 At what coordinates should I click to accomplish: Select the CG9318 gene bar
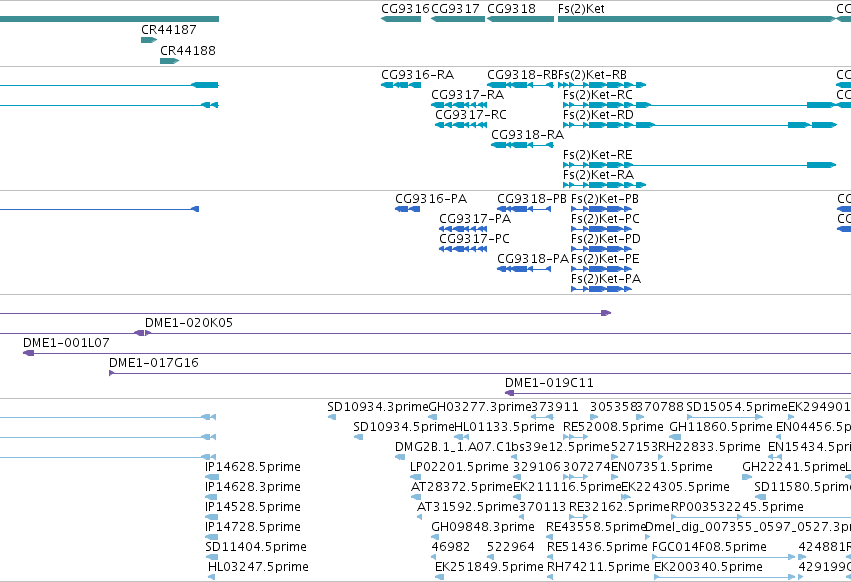pyautogui.click(x=520, y=19)
